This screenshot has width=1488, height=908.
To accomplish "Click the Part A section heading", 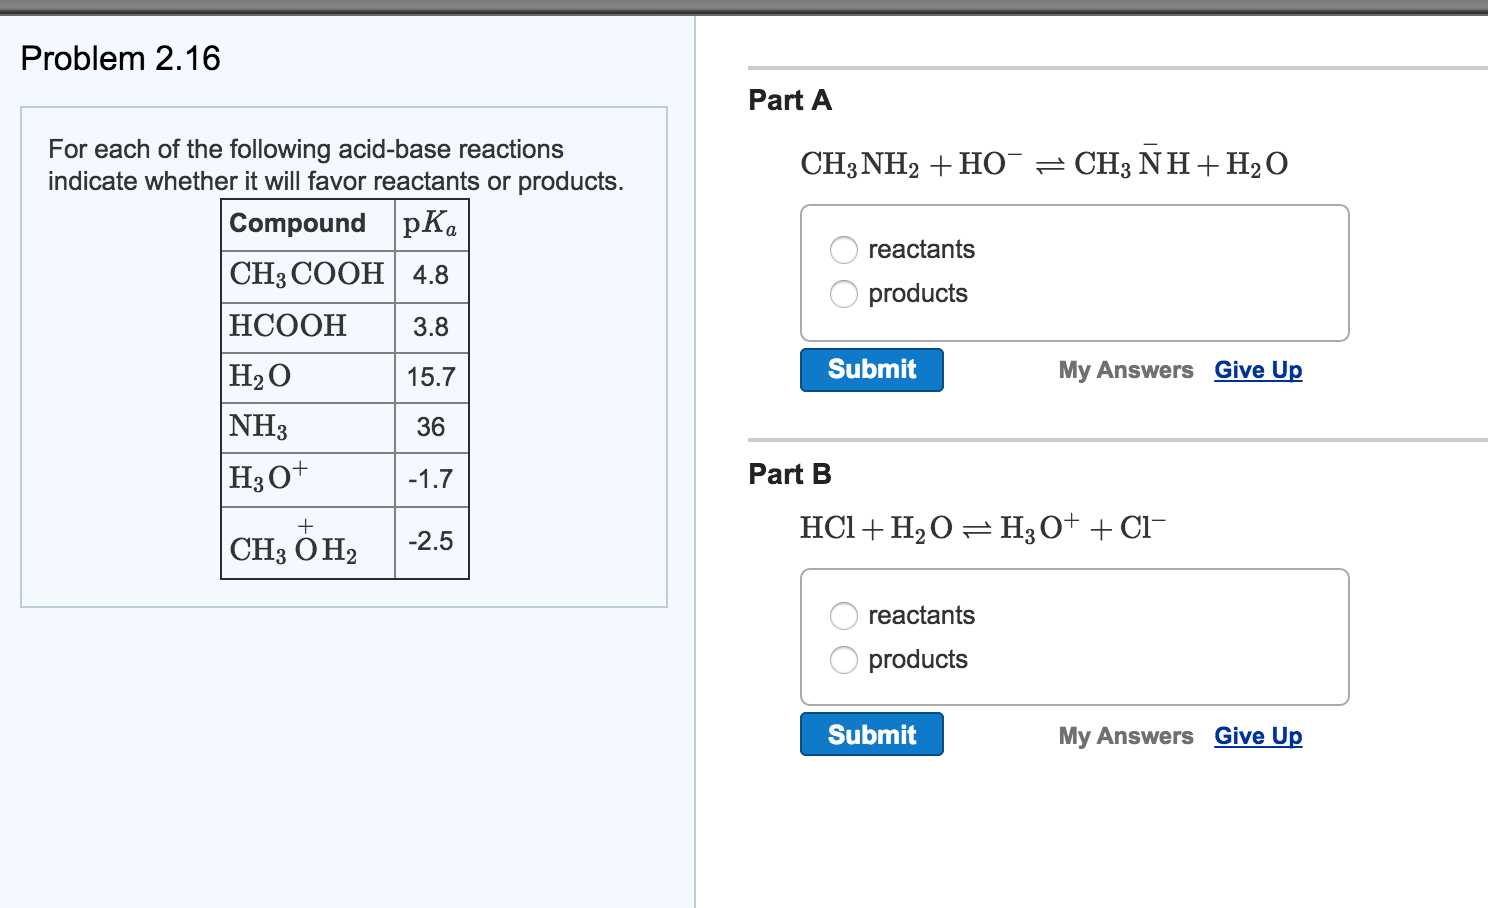I will click(790, 100).
